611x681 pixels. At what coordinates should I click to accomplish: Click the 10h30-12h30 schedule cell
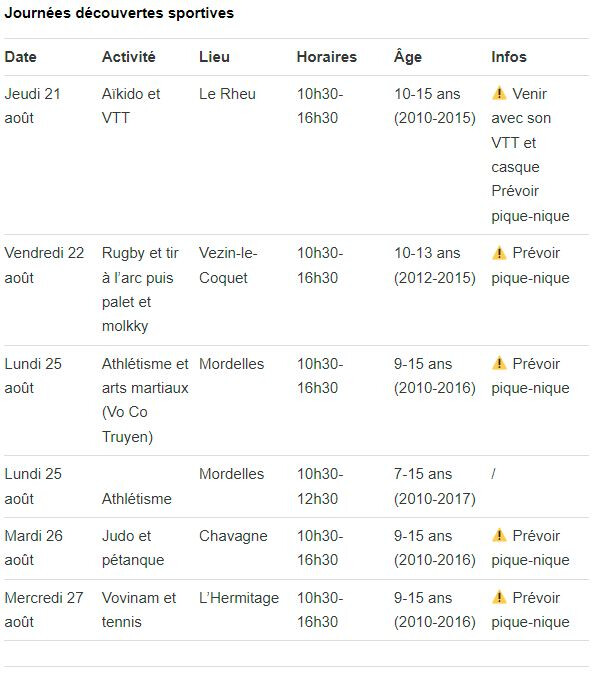[x=320, y=486]
